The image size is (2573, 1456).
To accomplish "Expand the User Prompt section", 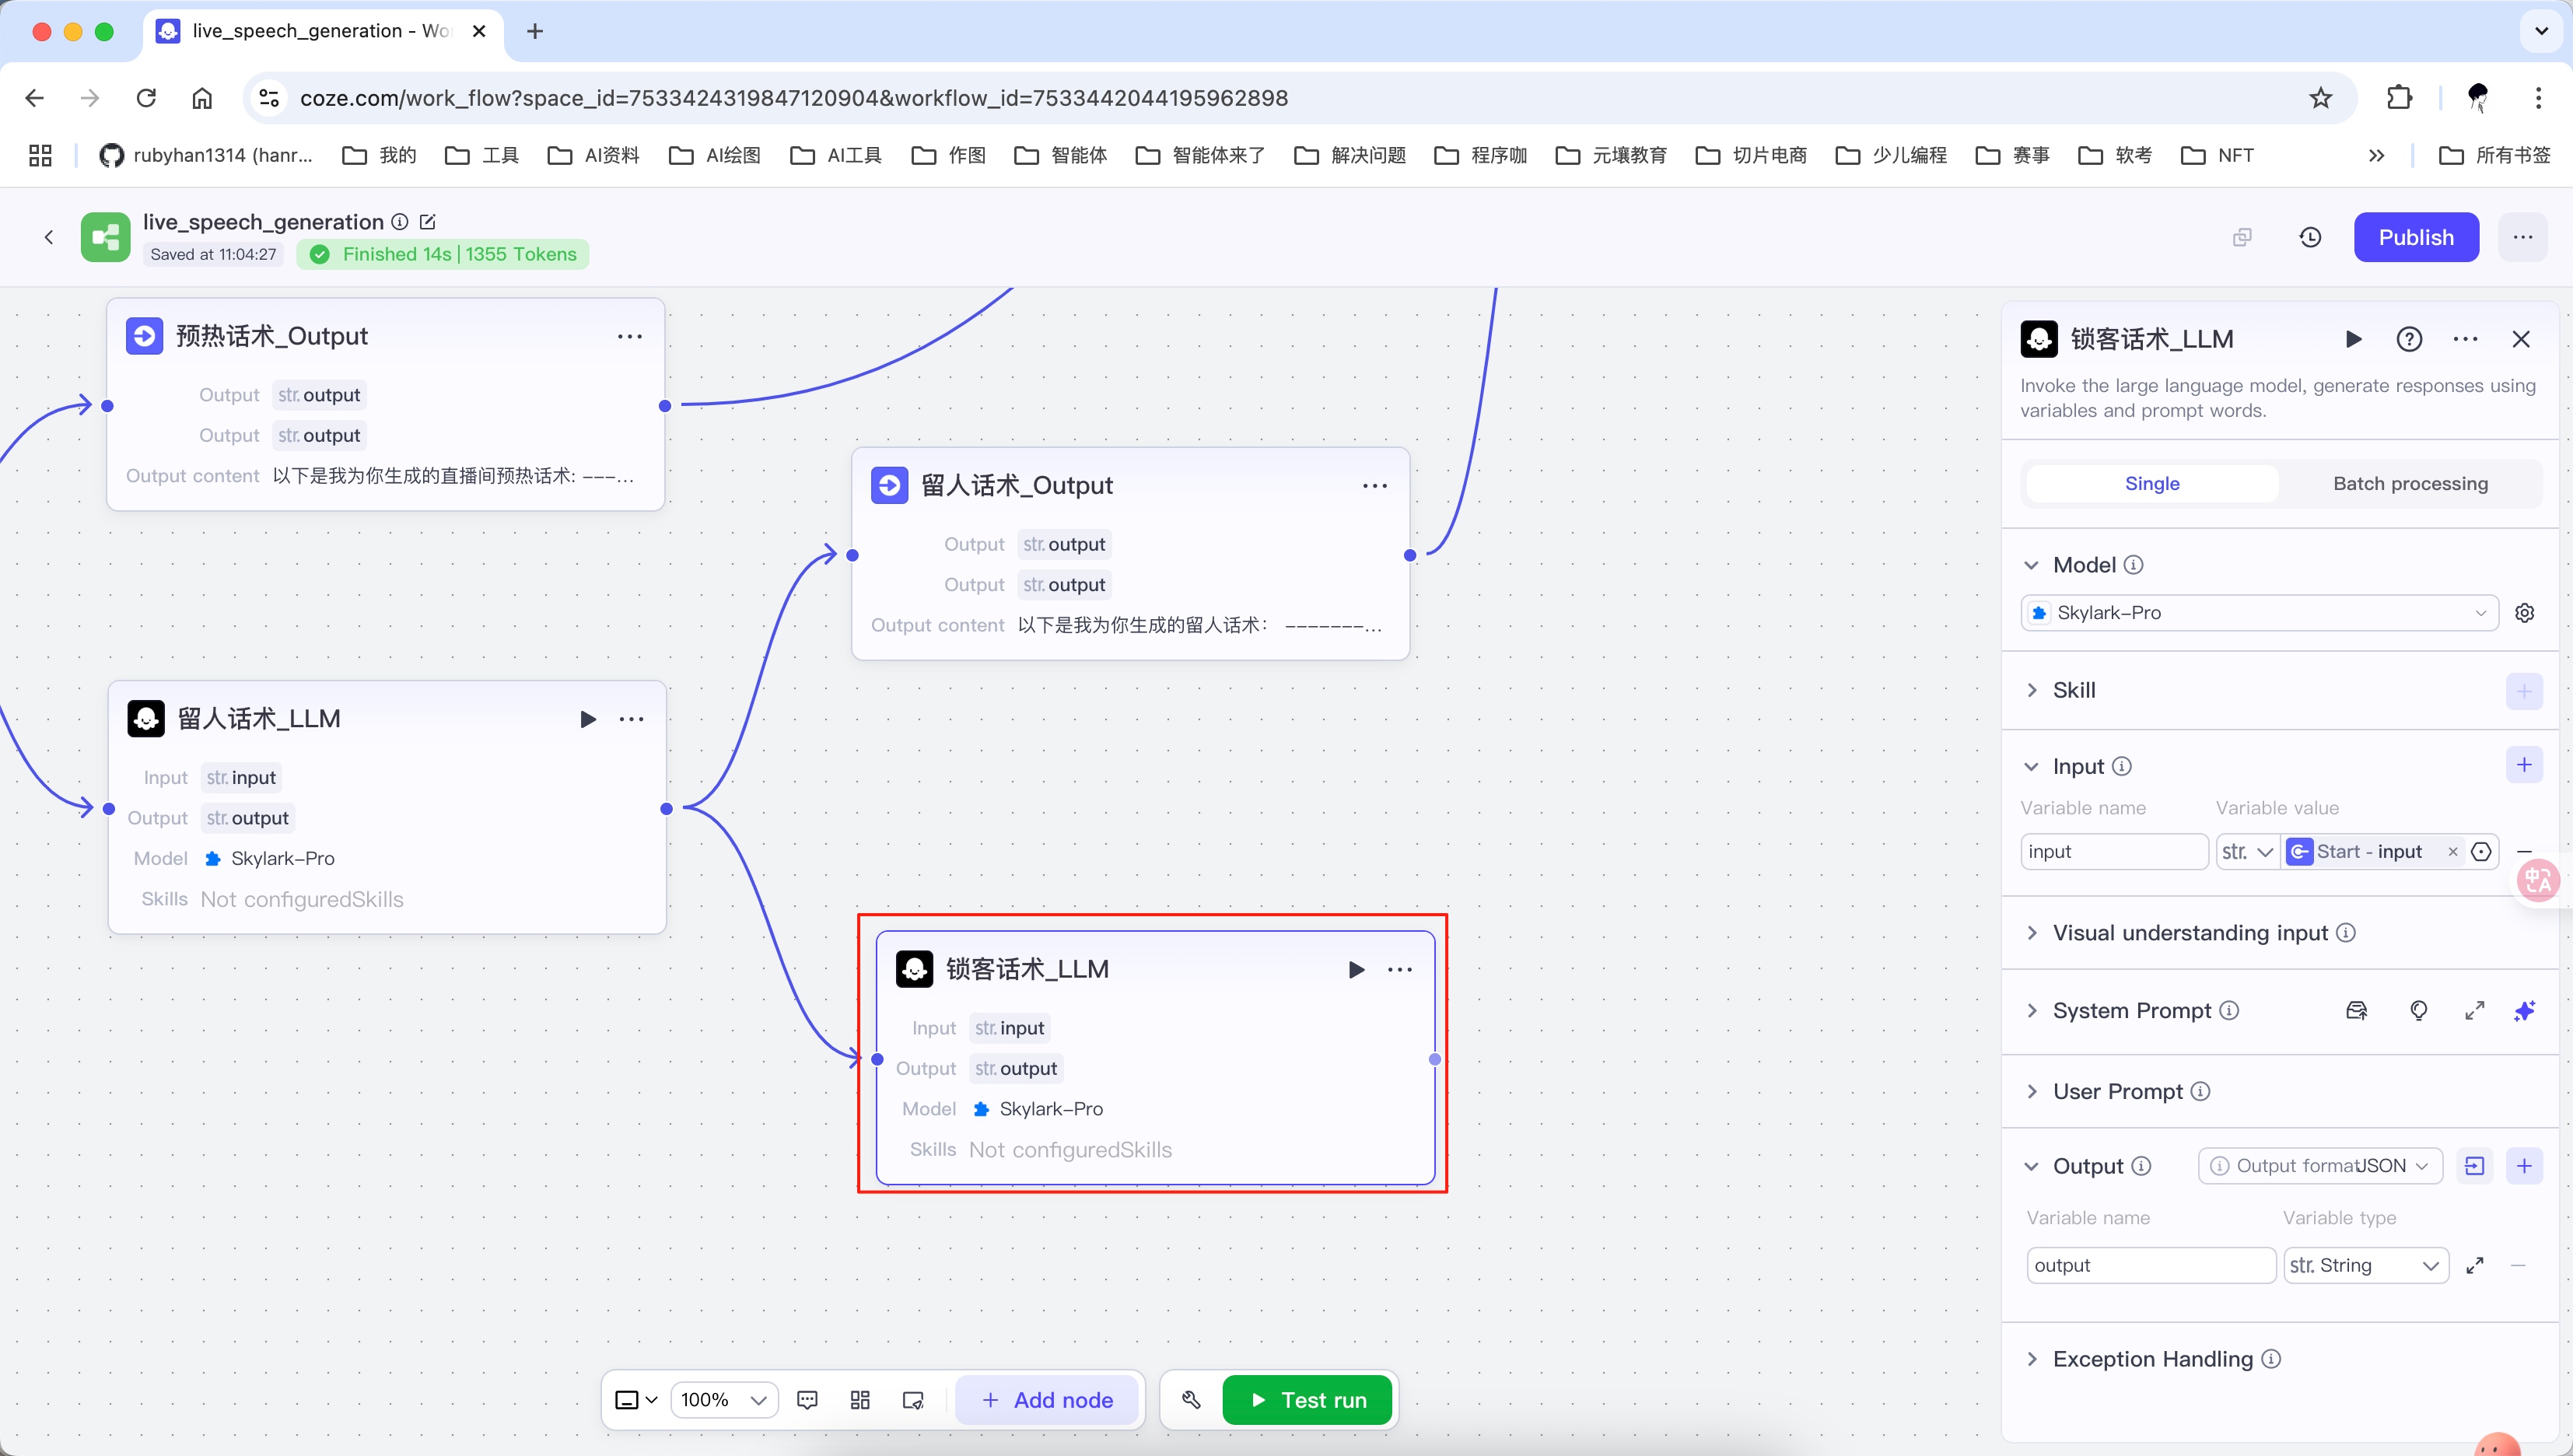I will pyautogui.click(x=2117, y=1091).
